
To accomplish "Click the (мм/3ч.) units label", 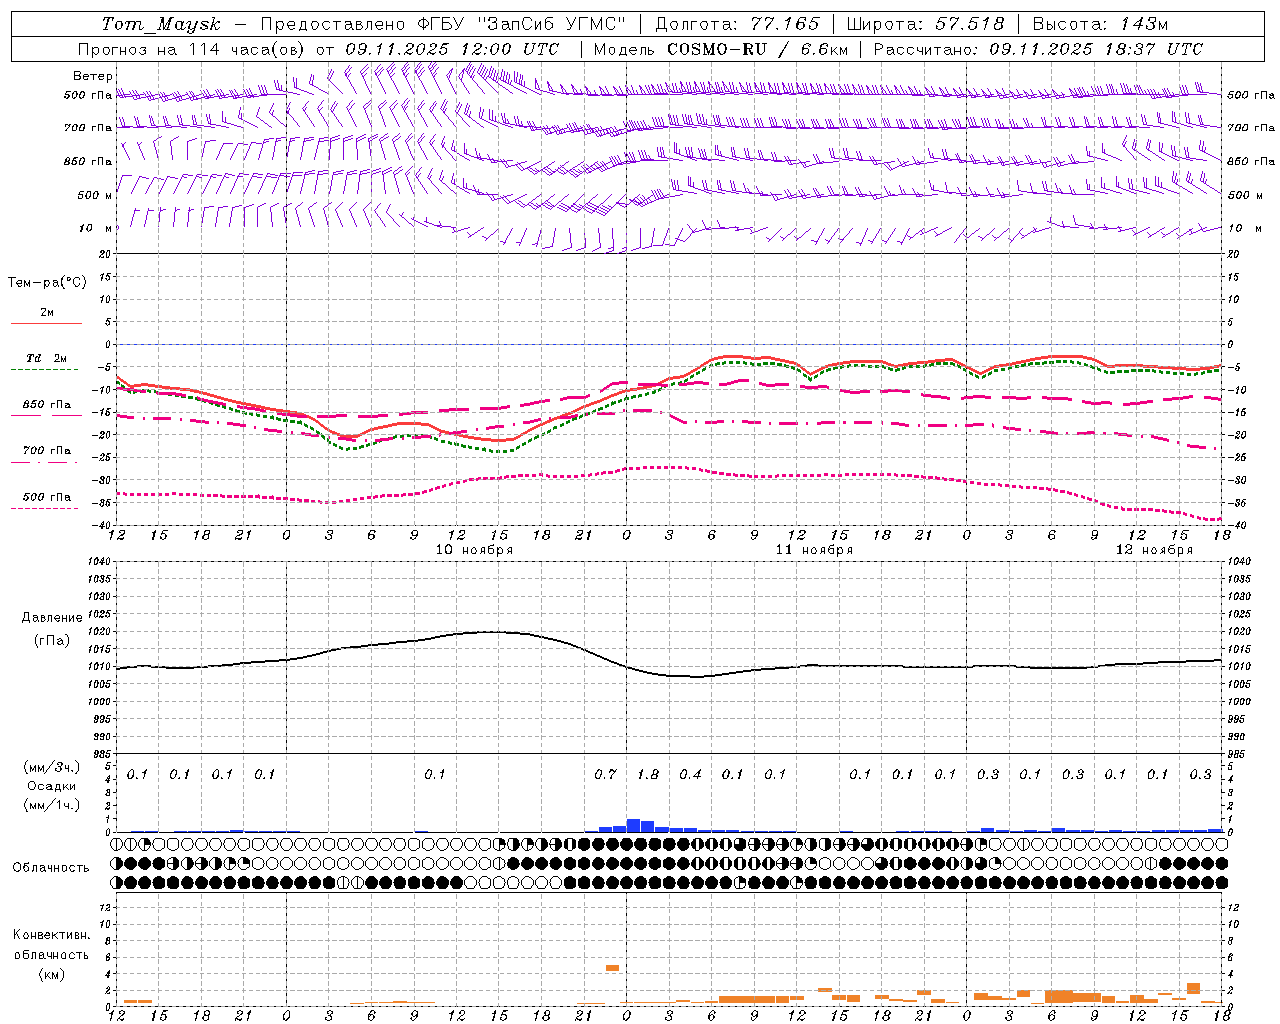I will tap(52, 767).
